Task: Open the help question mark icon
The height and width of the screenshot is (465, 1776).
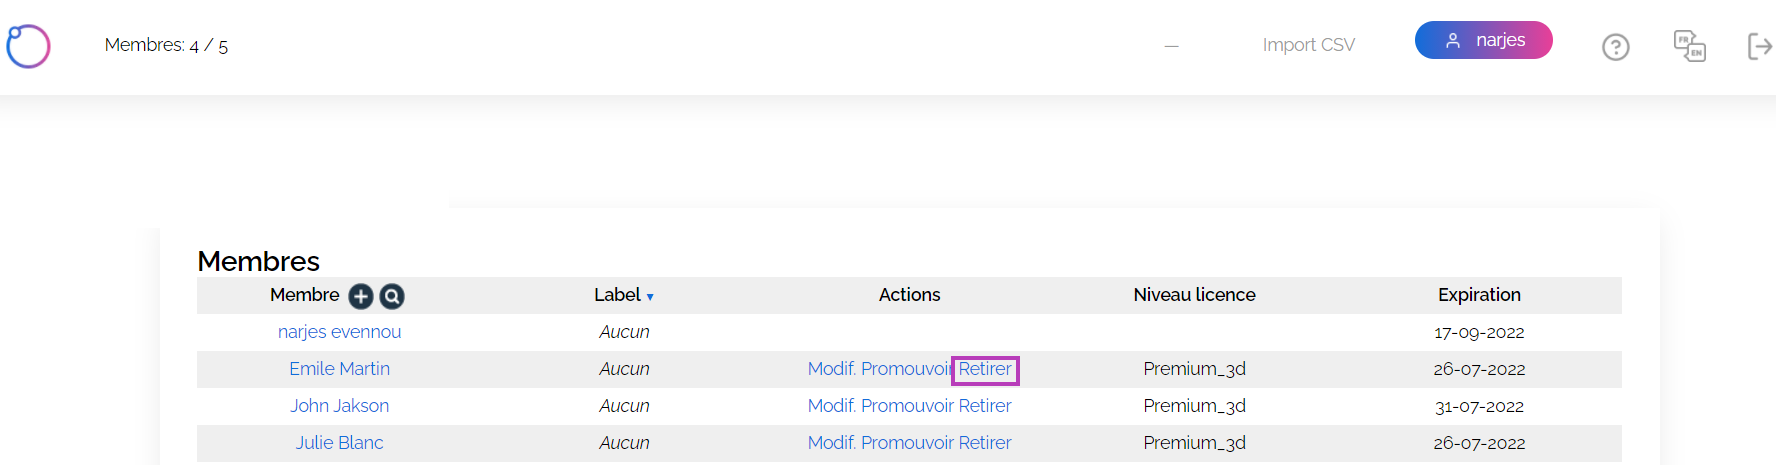Action: (x=1616, y=47)
